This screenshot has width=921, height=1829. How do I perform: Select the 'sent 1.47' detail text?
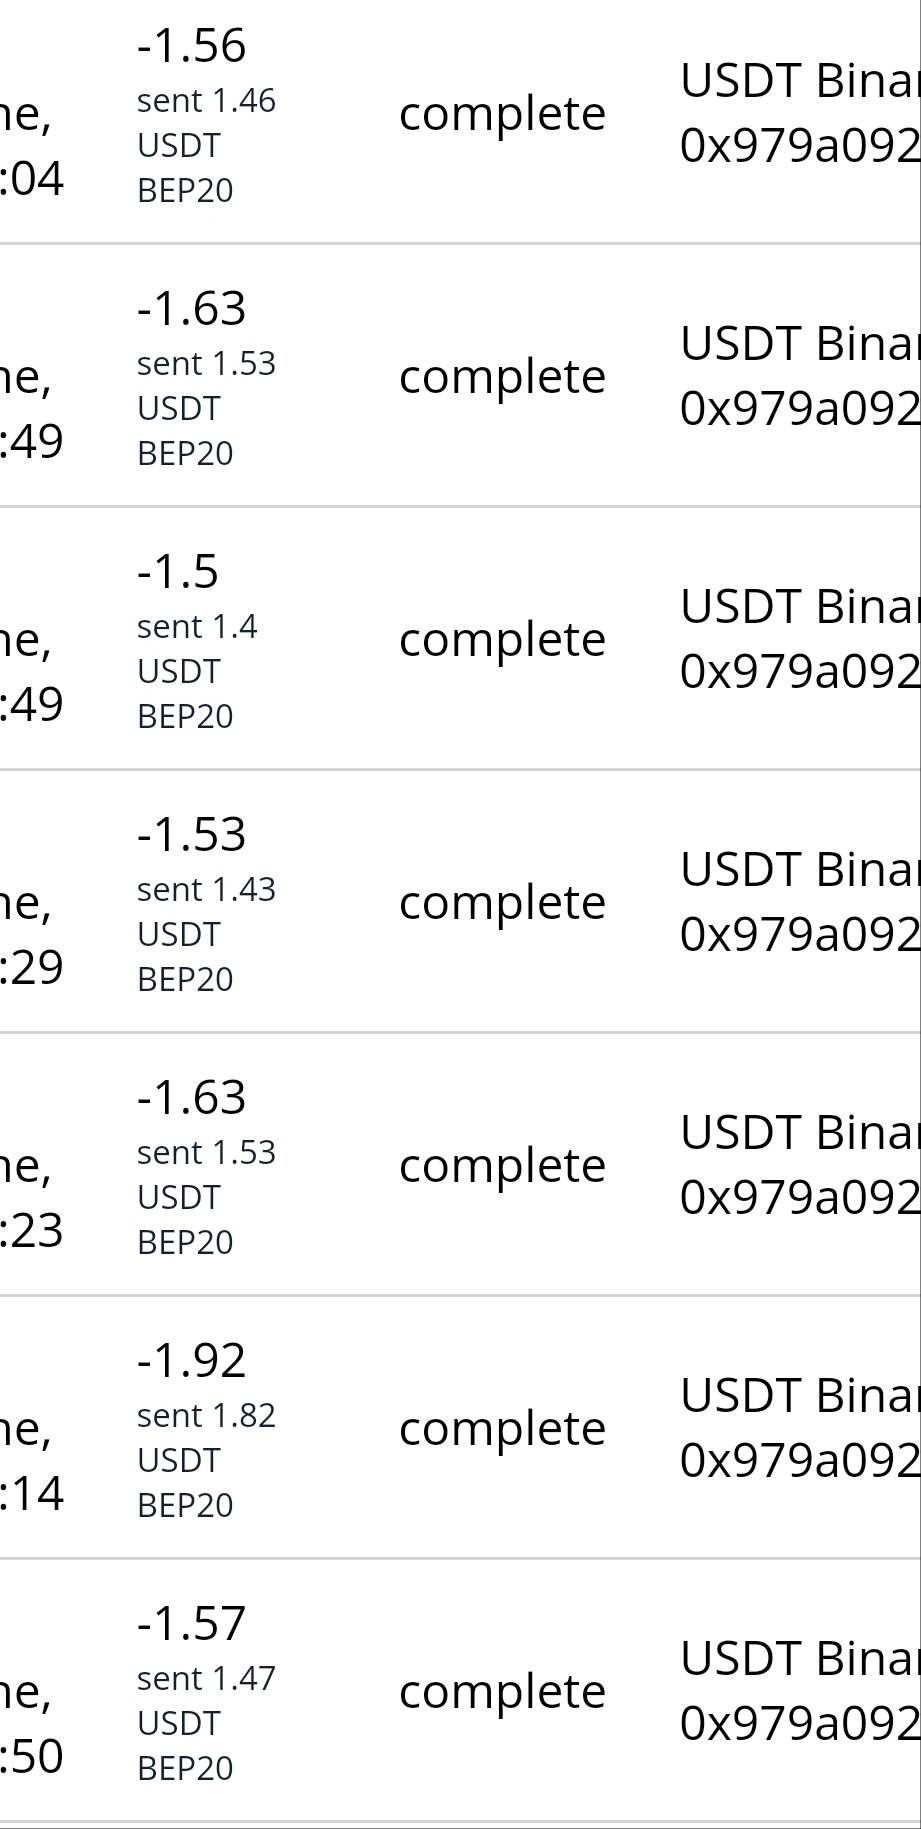tap(206, 1679)
